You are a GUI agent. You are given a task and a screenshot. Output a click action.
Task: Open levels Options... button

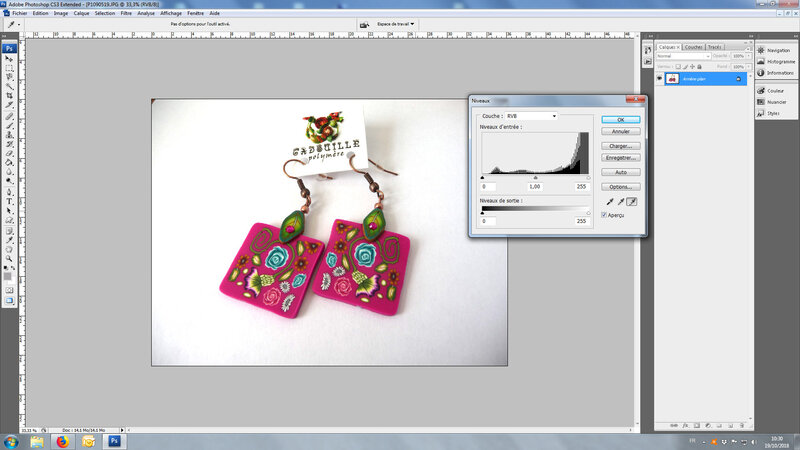(x=620, y=187)
